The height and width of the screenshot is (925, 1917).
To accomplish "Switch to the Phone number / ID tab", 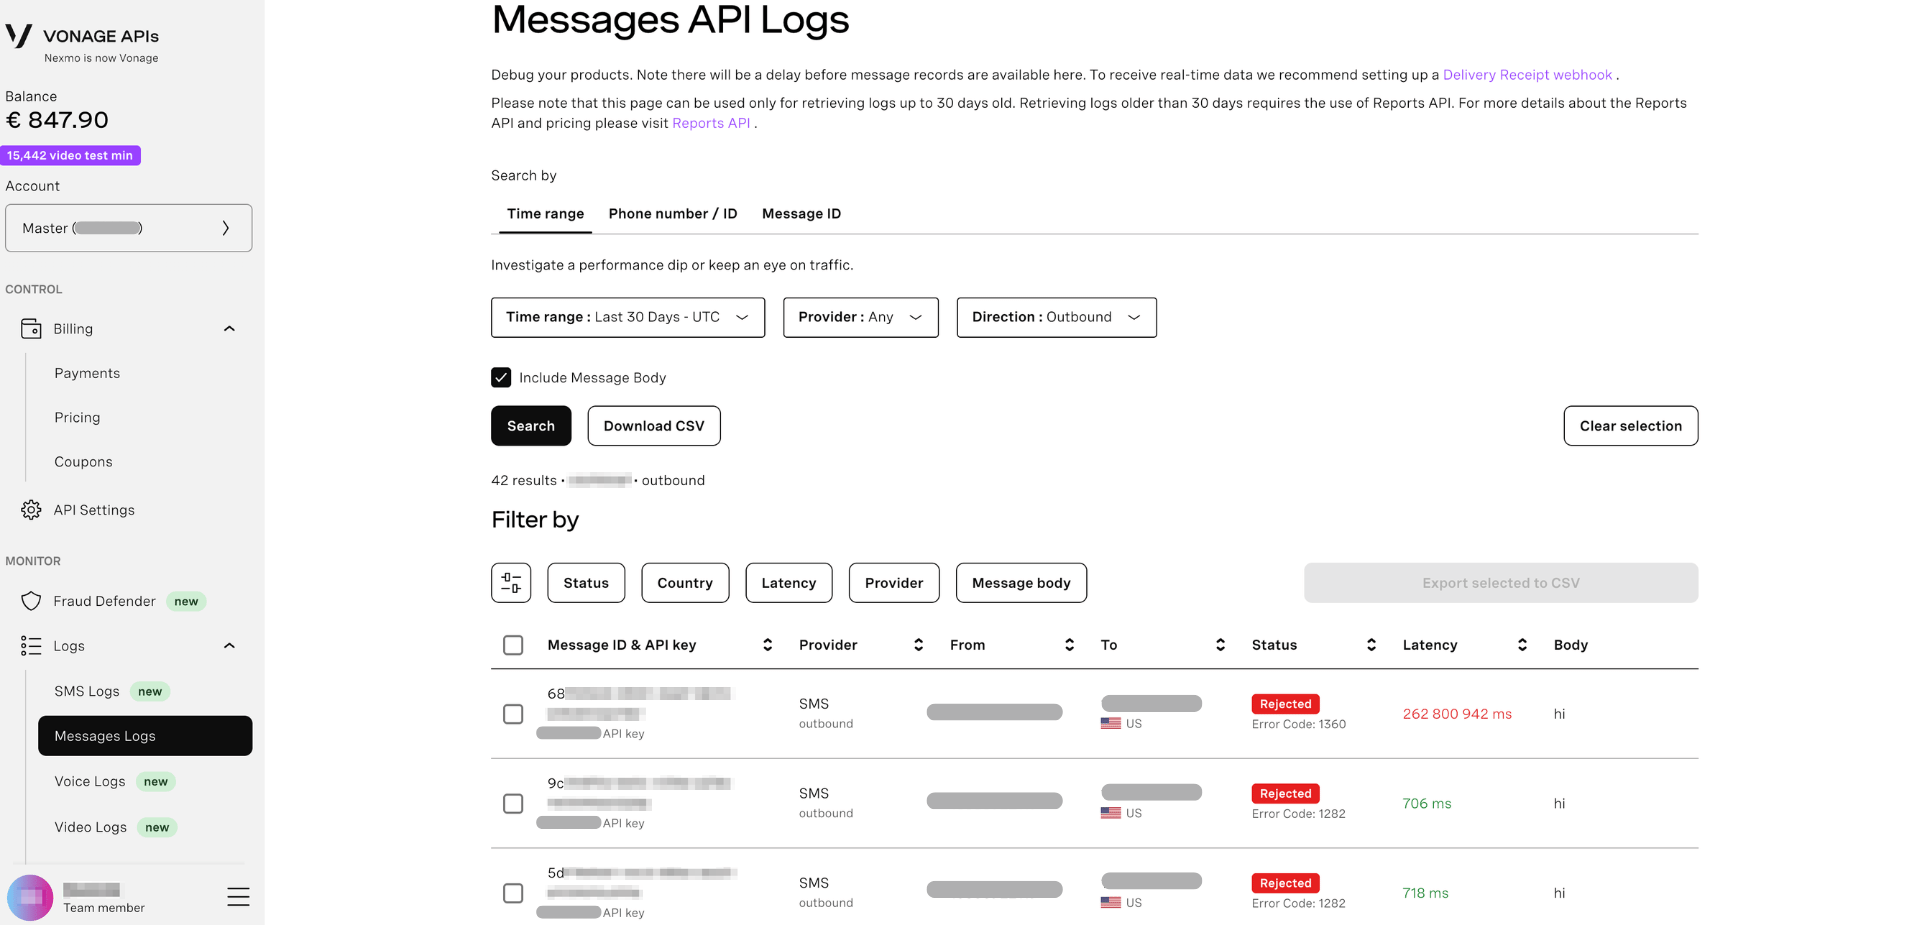I will coord(673,214).
